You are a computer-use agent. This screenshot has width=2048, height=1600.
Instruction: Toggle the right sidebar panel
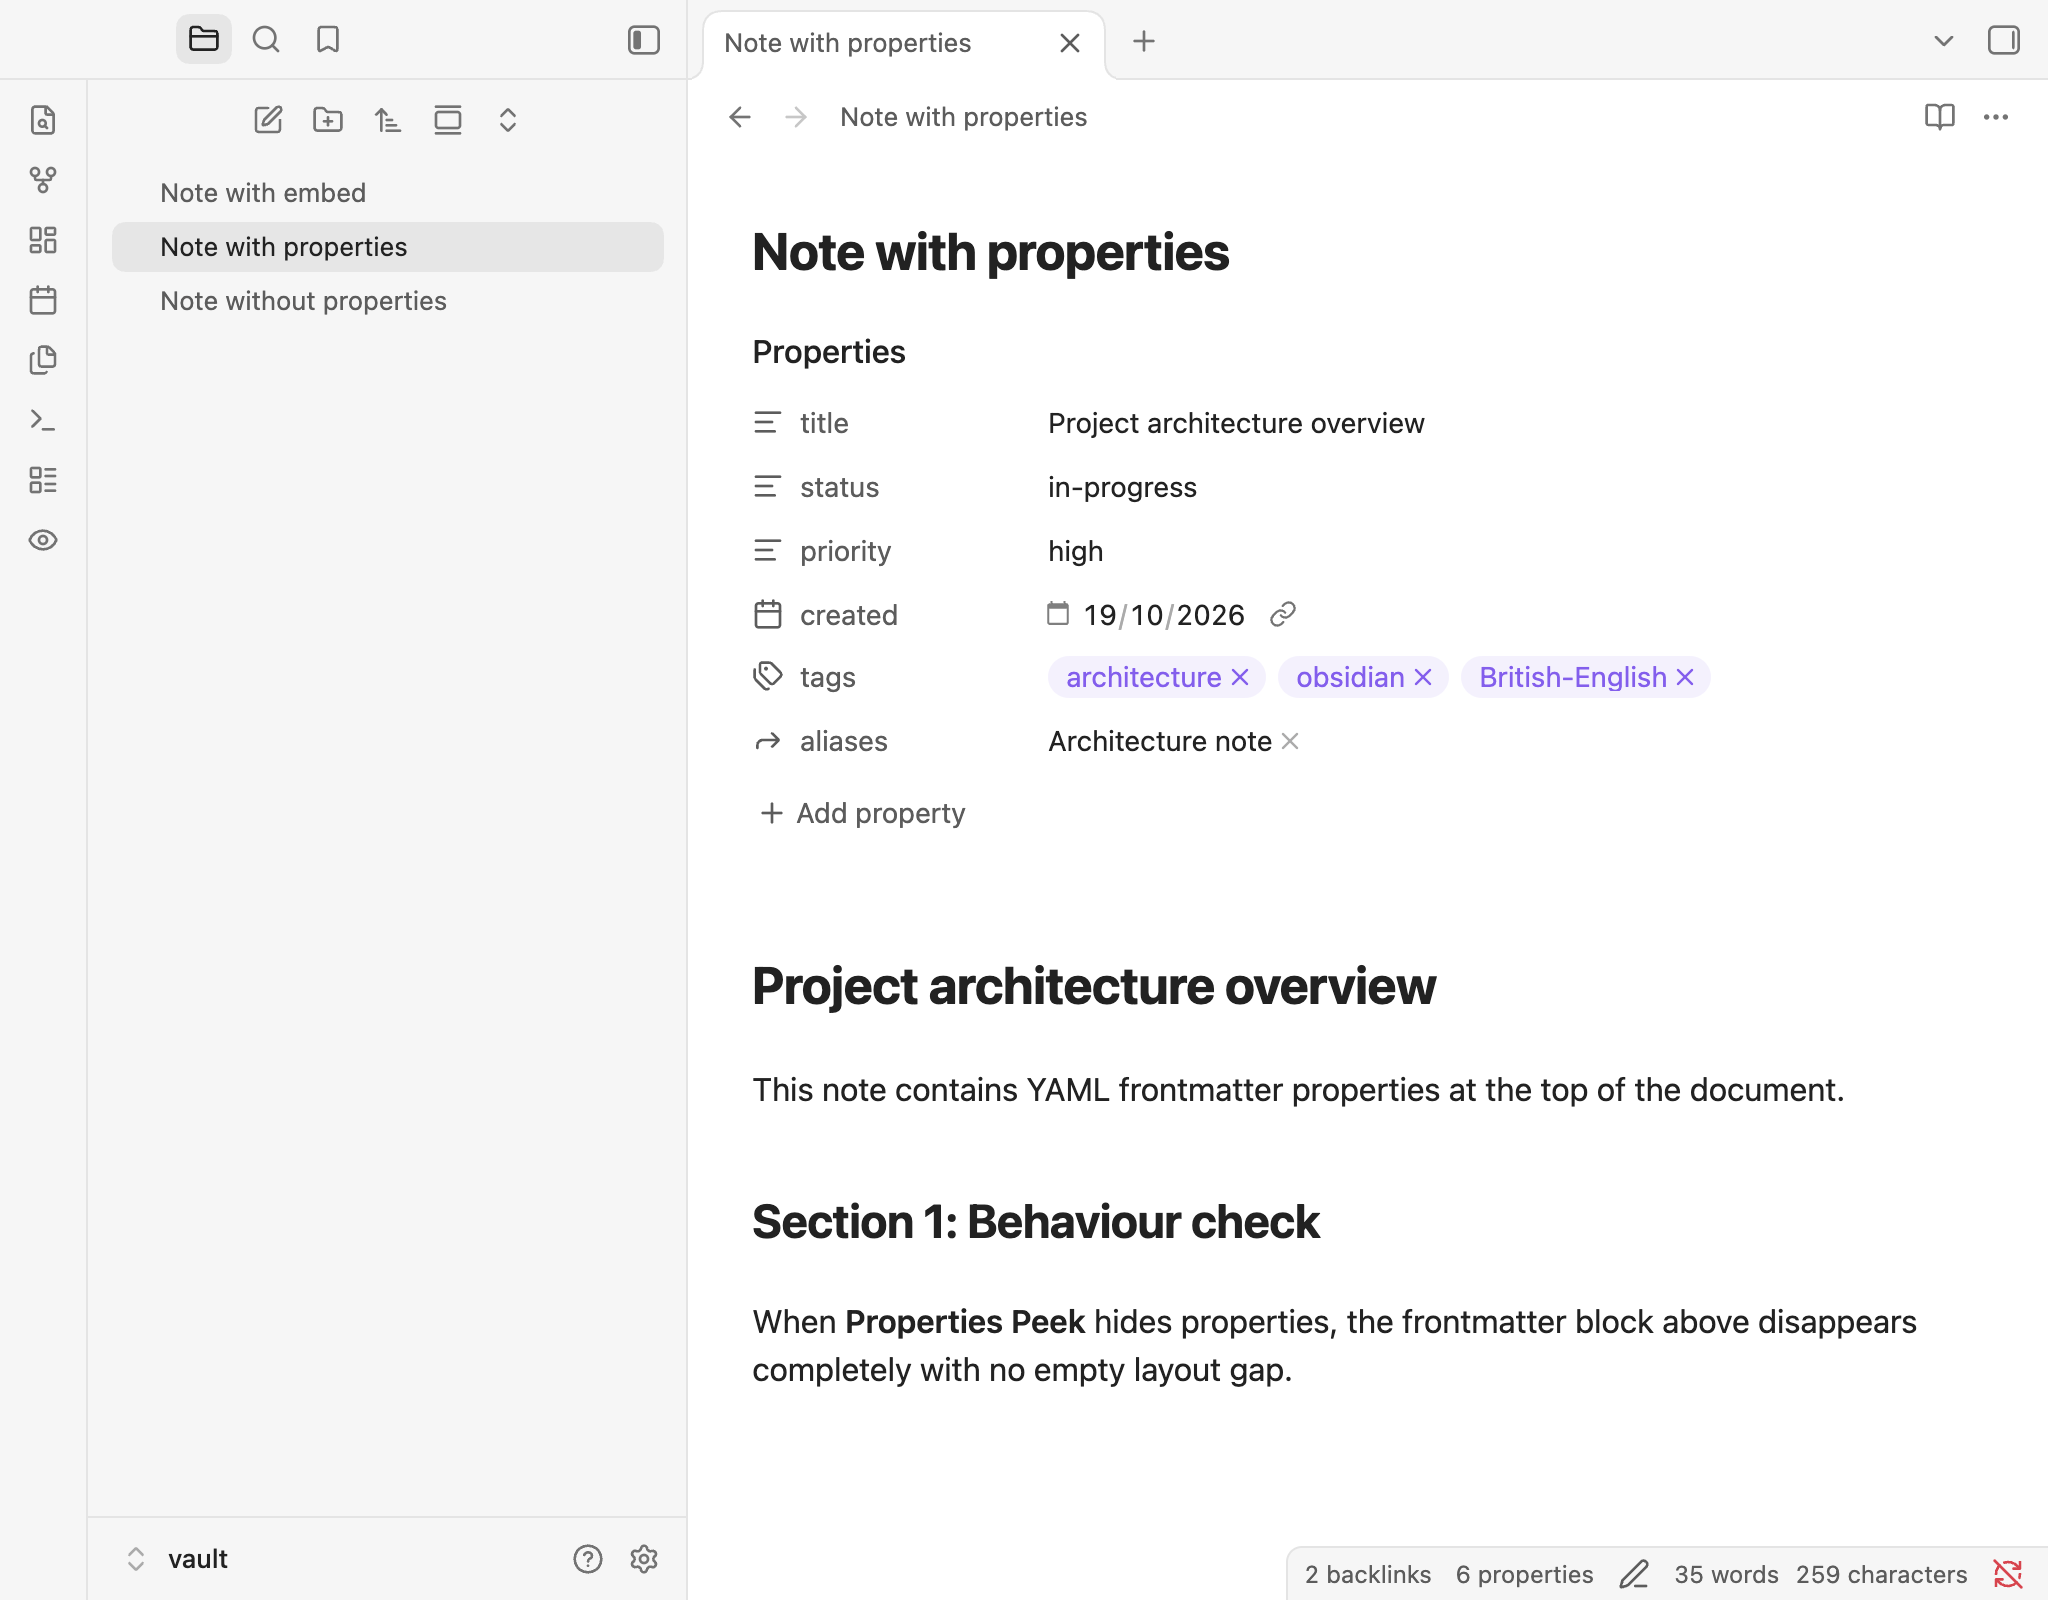tap(2004, 41)
